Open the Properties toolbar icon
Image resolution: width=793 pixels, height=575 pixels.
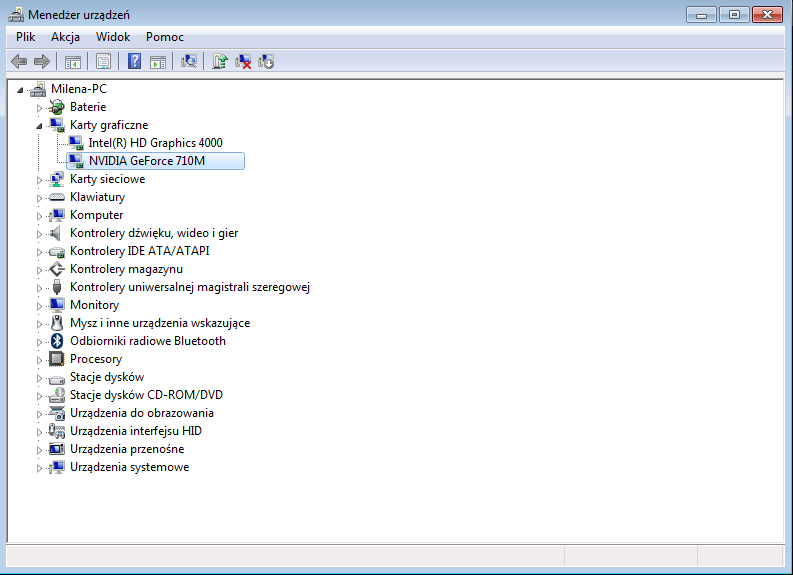click(x=103, y=62)
